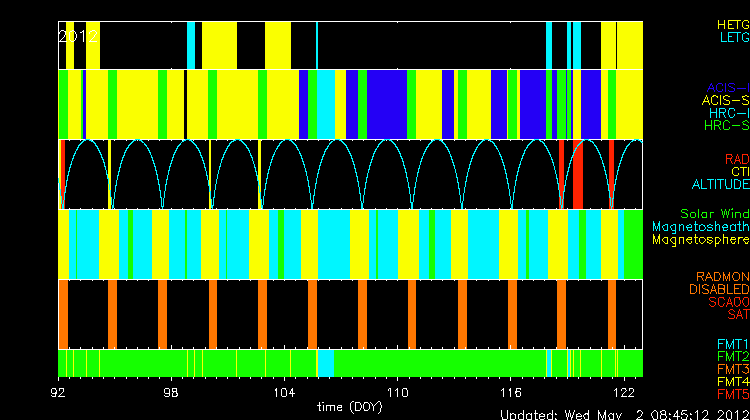Screen dimensions: 750x420
Task: Select the ALTITUDE legend label
Action: [x=719, y=185]
